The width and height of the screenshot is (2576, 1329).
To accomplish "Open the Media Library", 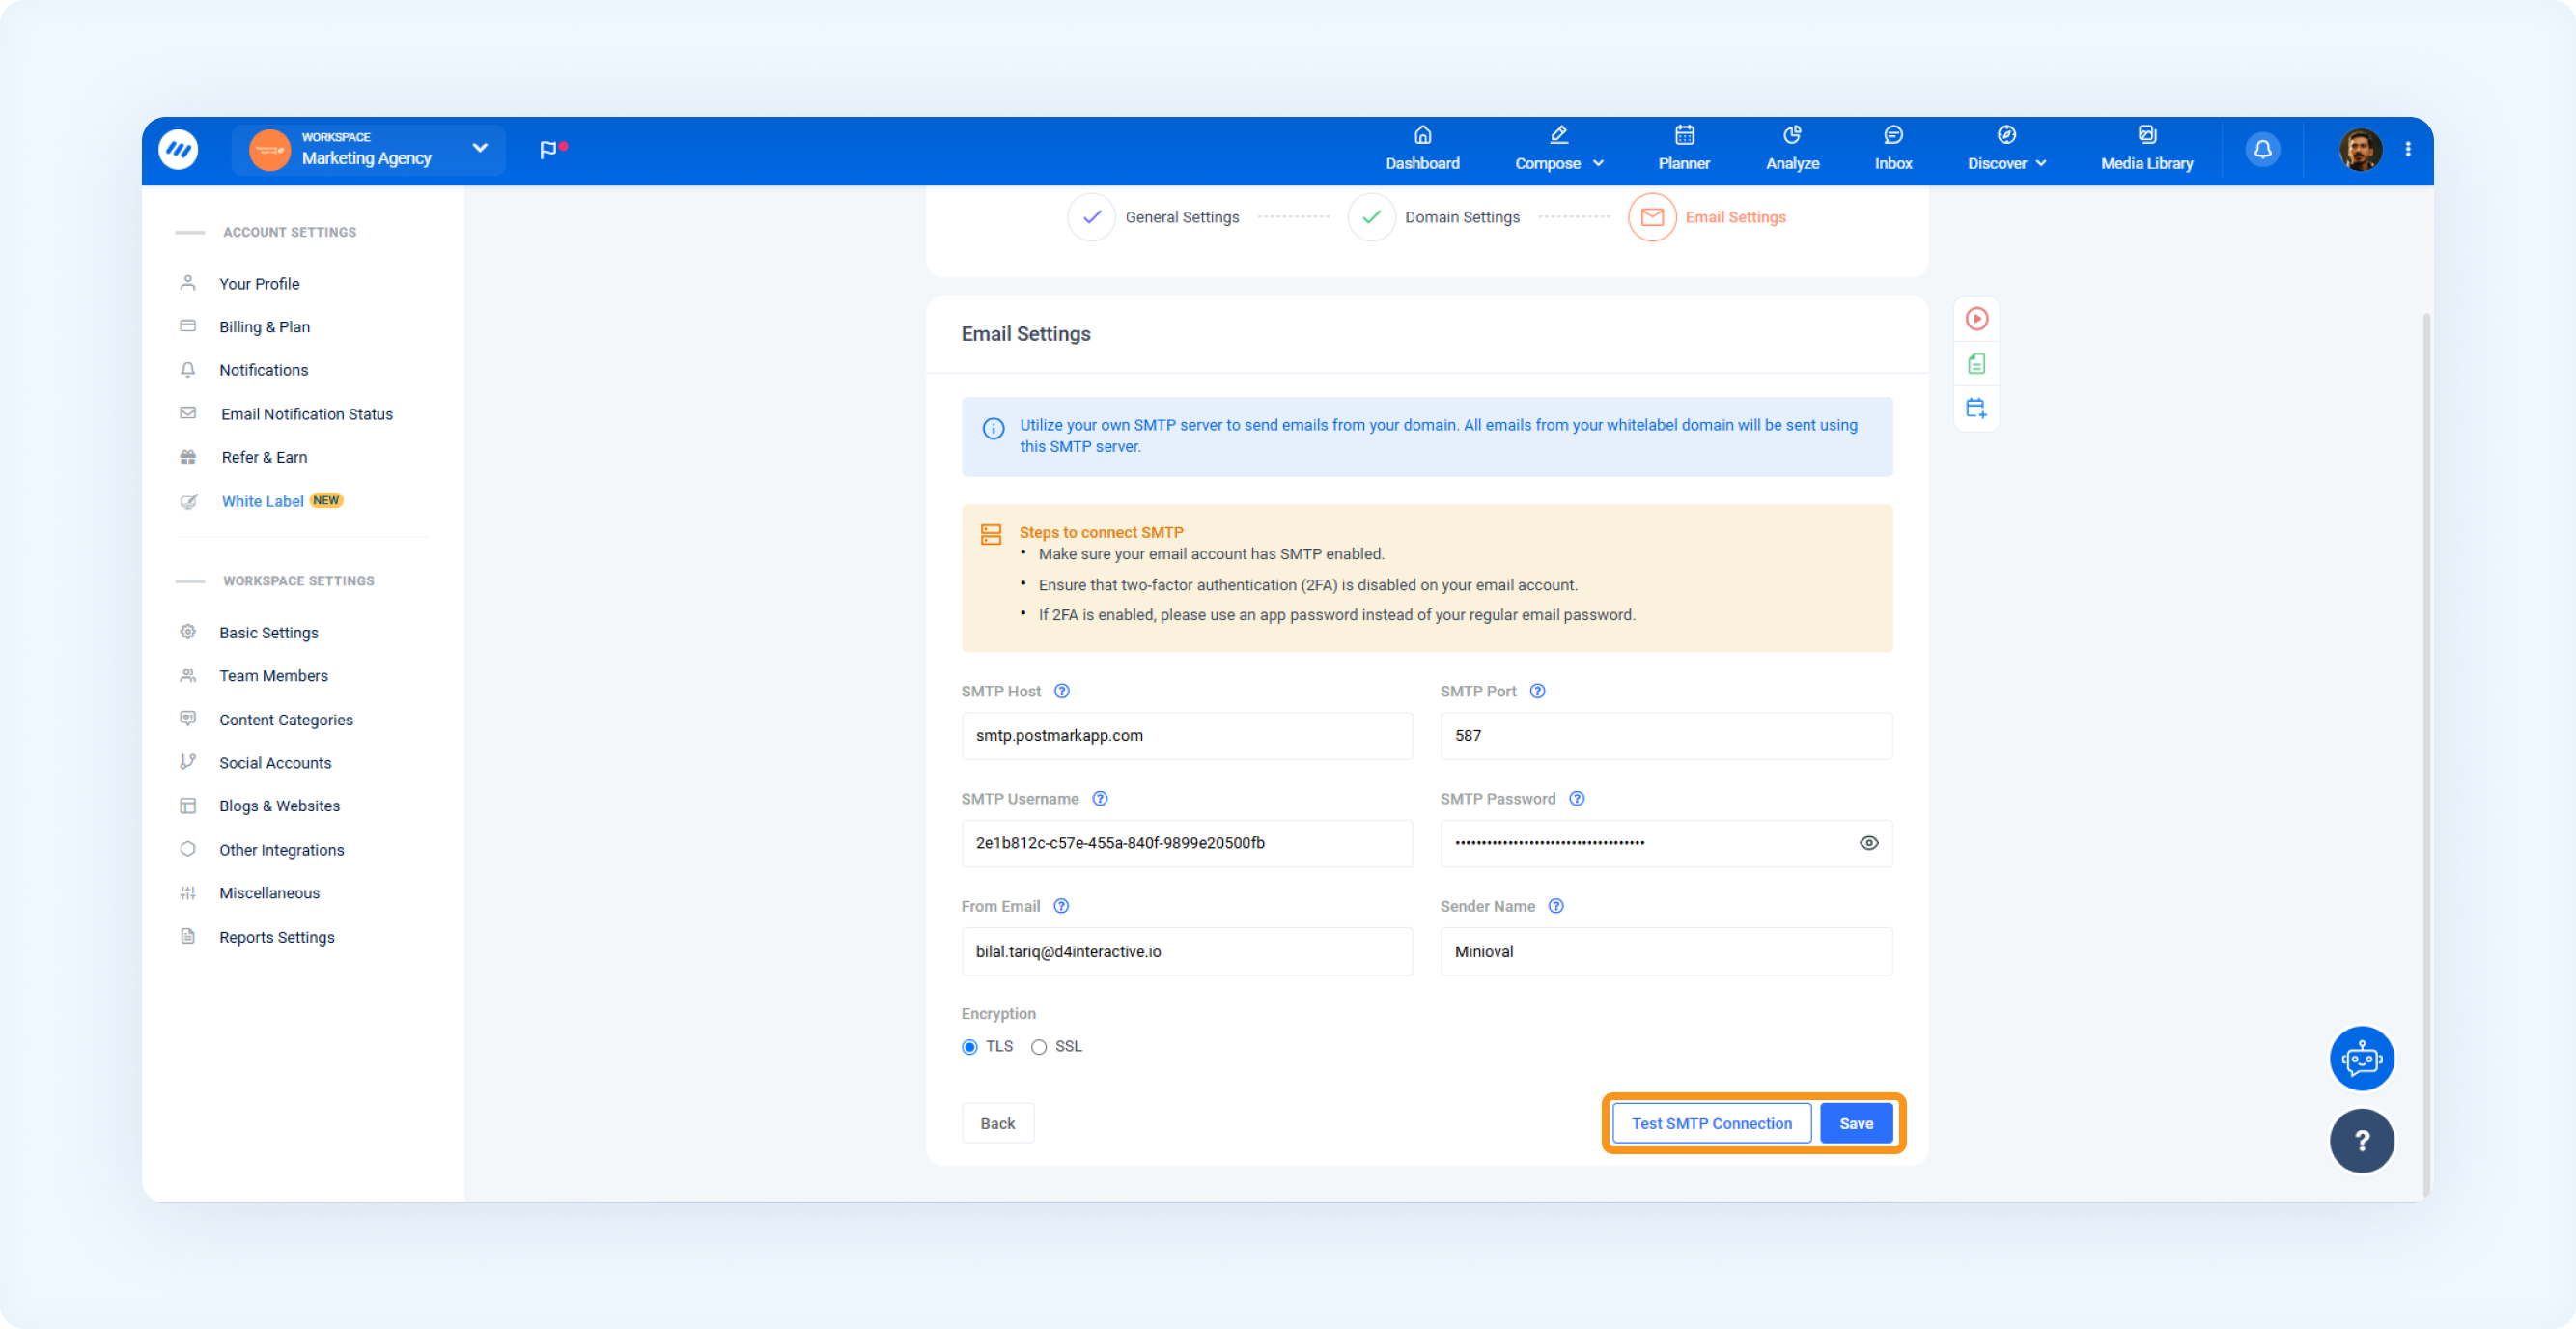I will point(2147,149).
